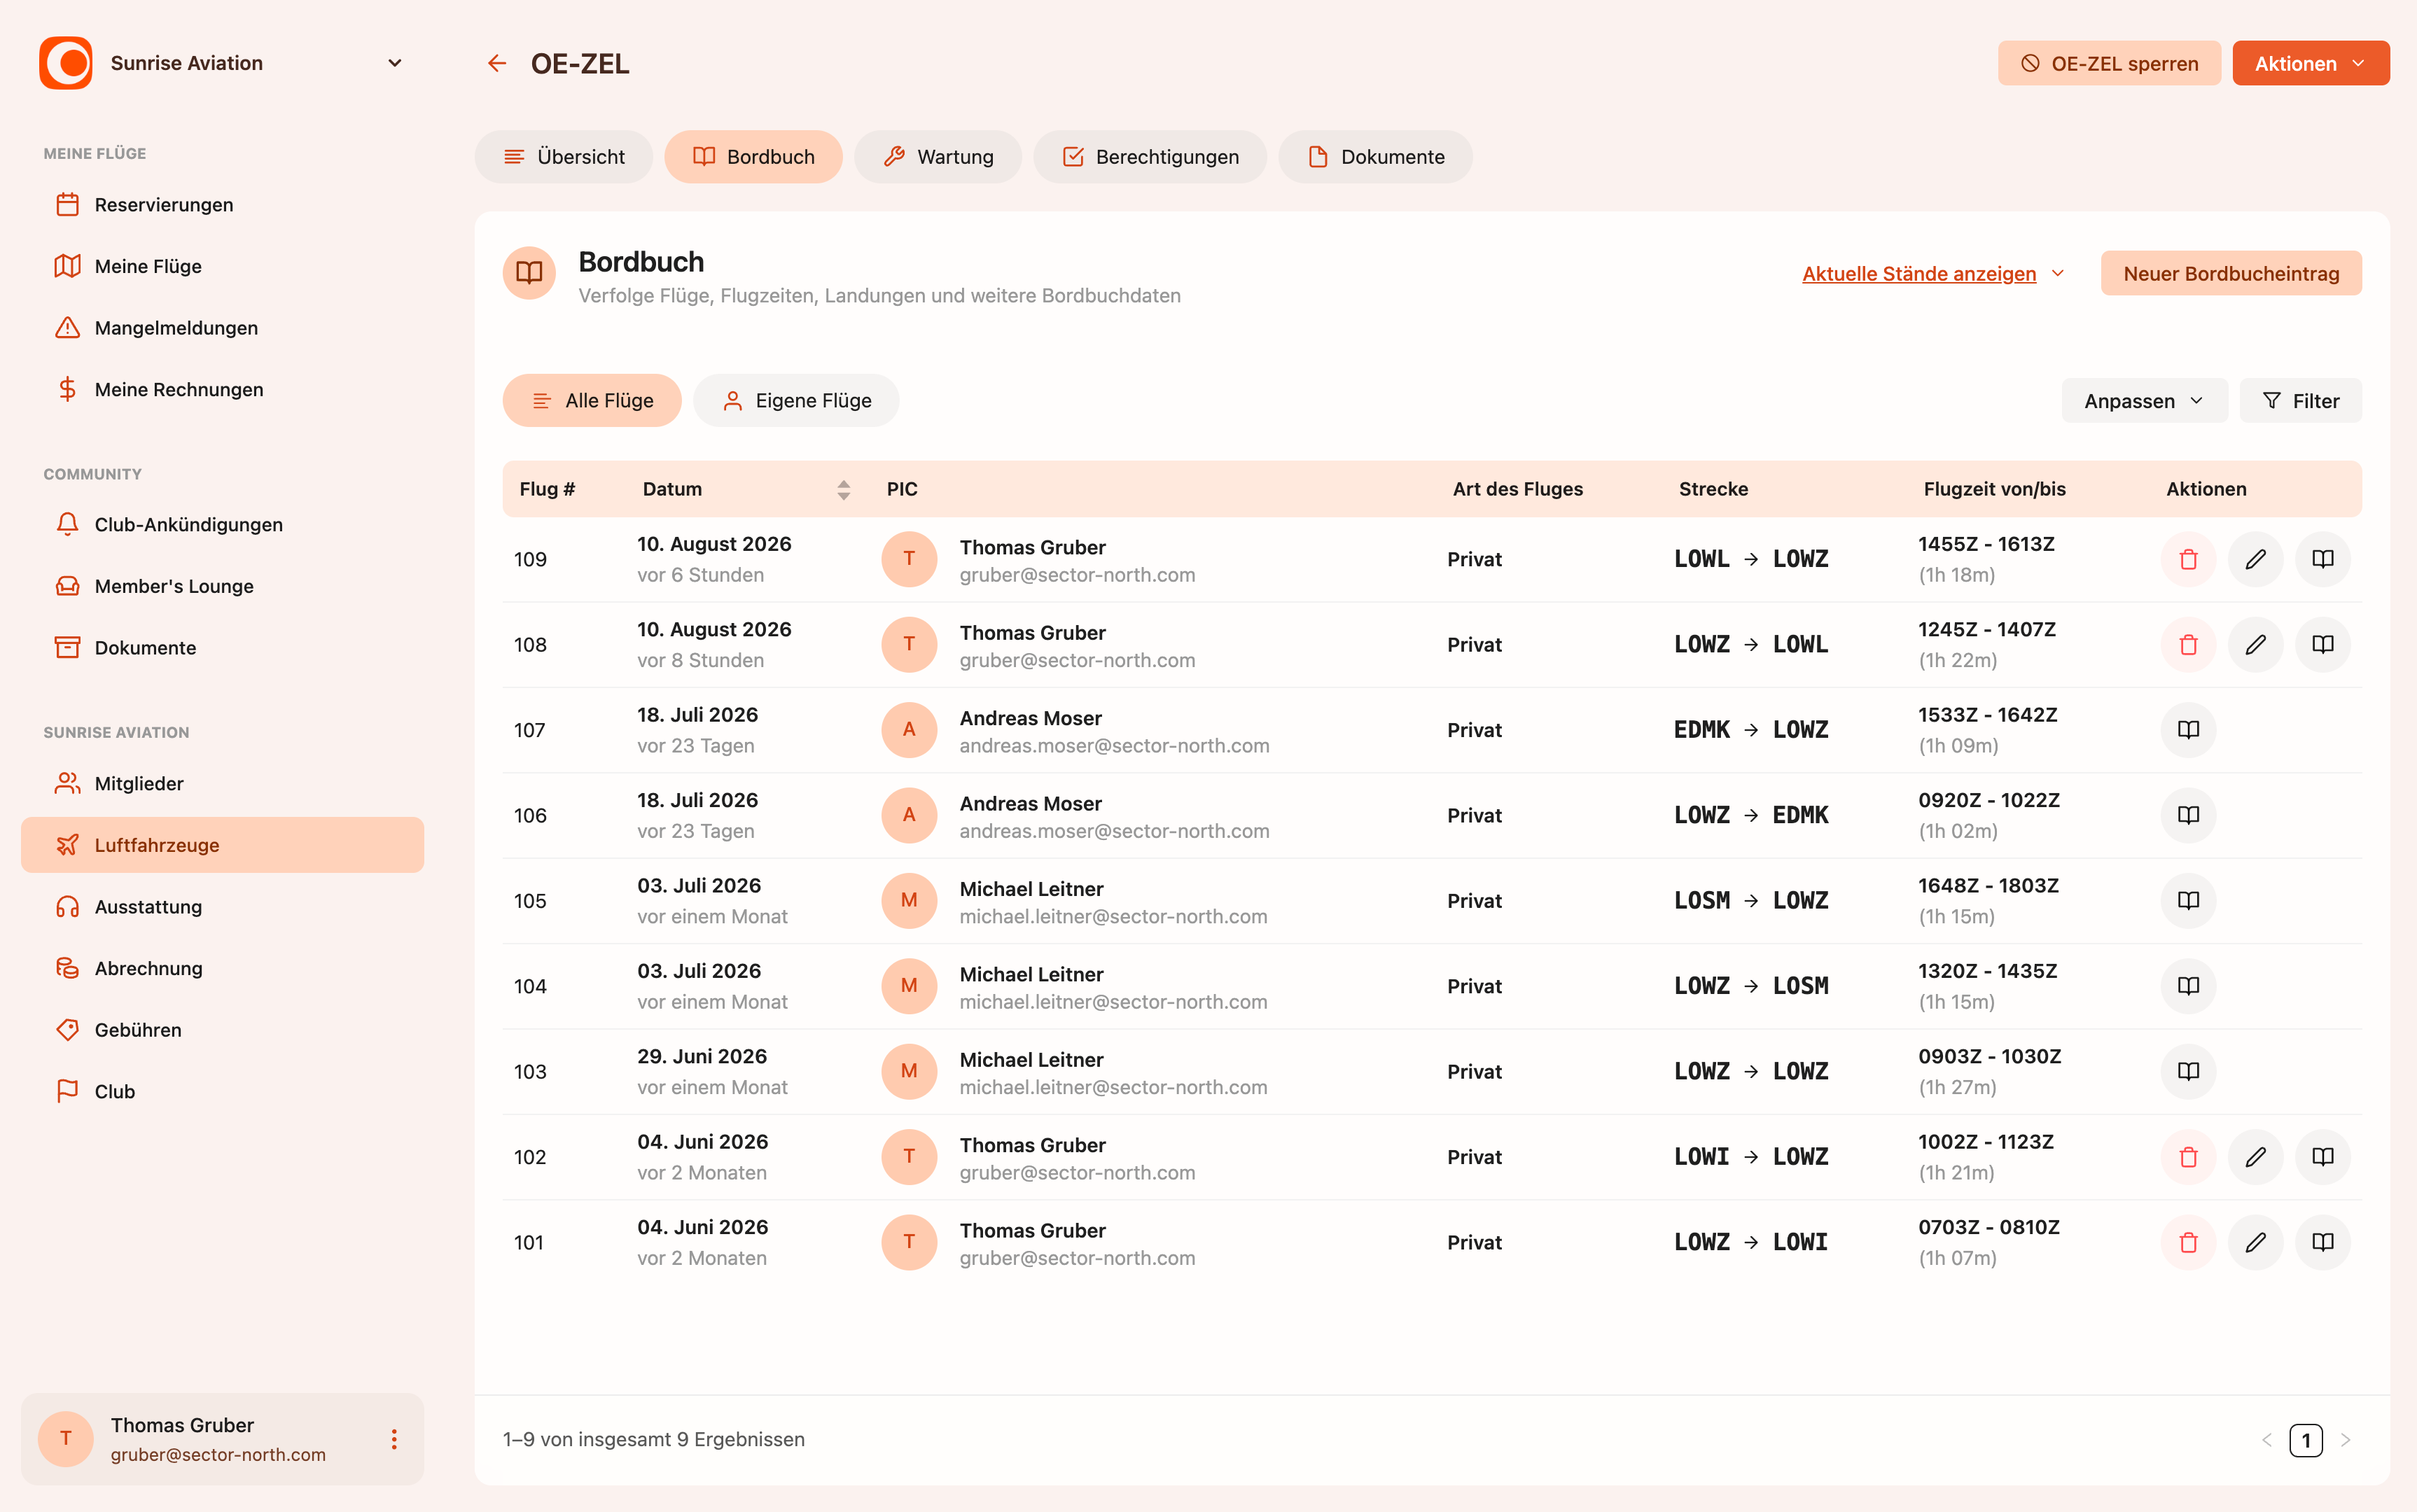
Task: Switch to the Berechtigungen tab
Action: 1150,157
